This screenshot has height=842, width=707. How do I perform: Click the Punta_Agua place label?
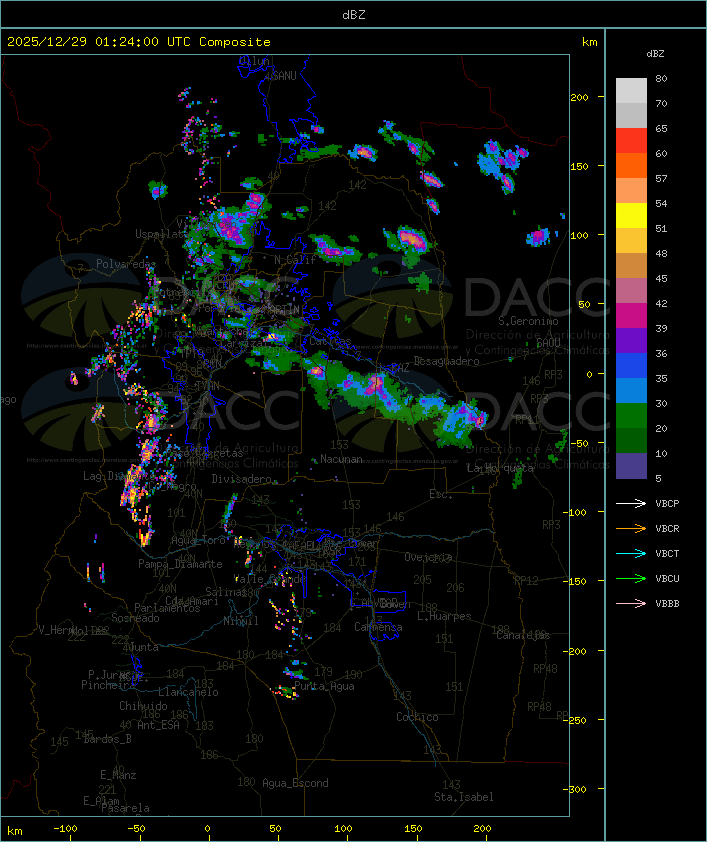[324, 686]
